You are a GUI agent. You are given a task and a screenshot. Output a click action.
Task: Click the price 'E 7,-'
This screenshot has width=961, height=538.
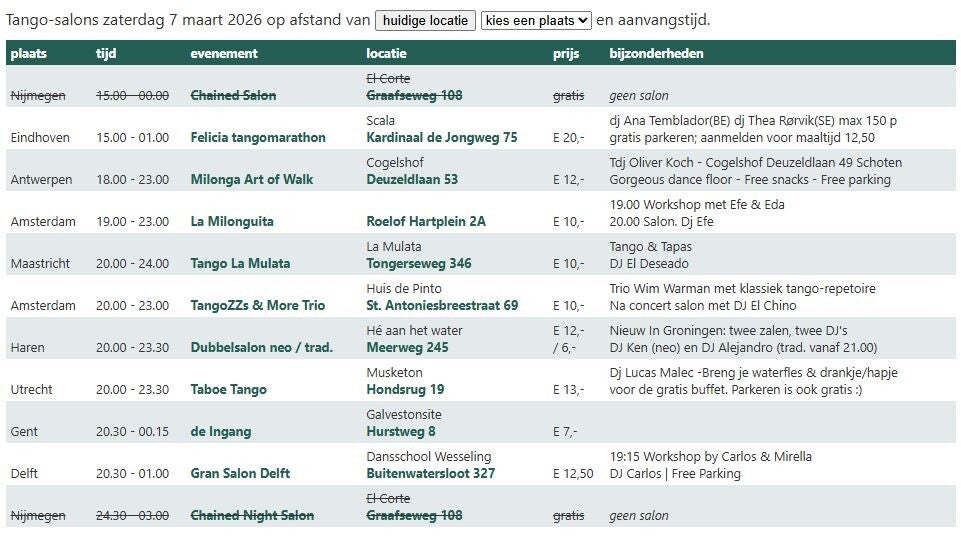pyautogui.click(x=566, y=431)
